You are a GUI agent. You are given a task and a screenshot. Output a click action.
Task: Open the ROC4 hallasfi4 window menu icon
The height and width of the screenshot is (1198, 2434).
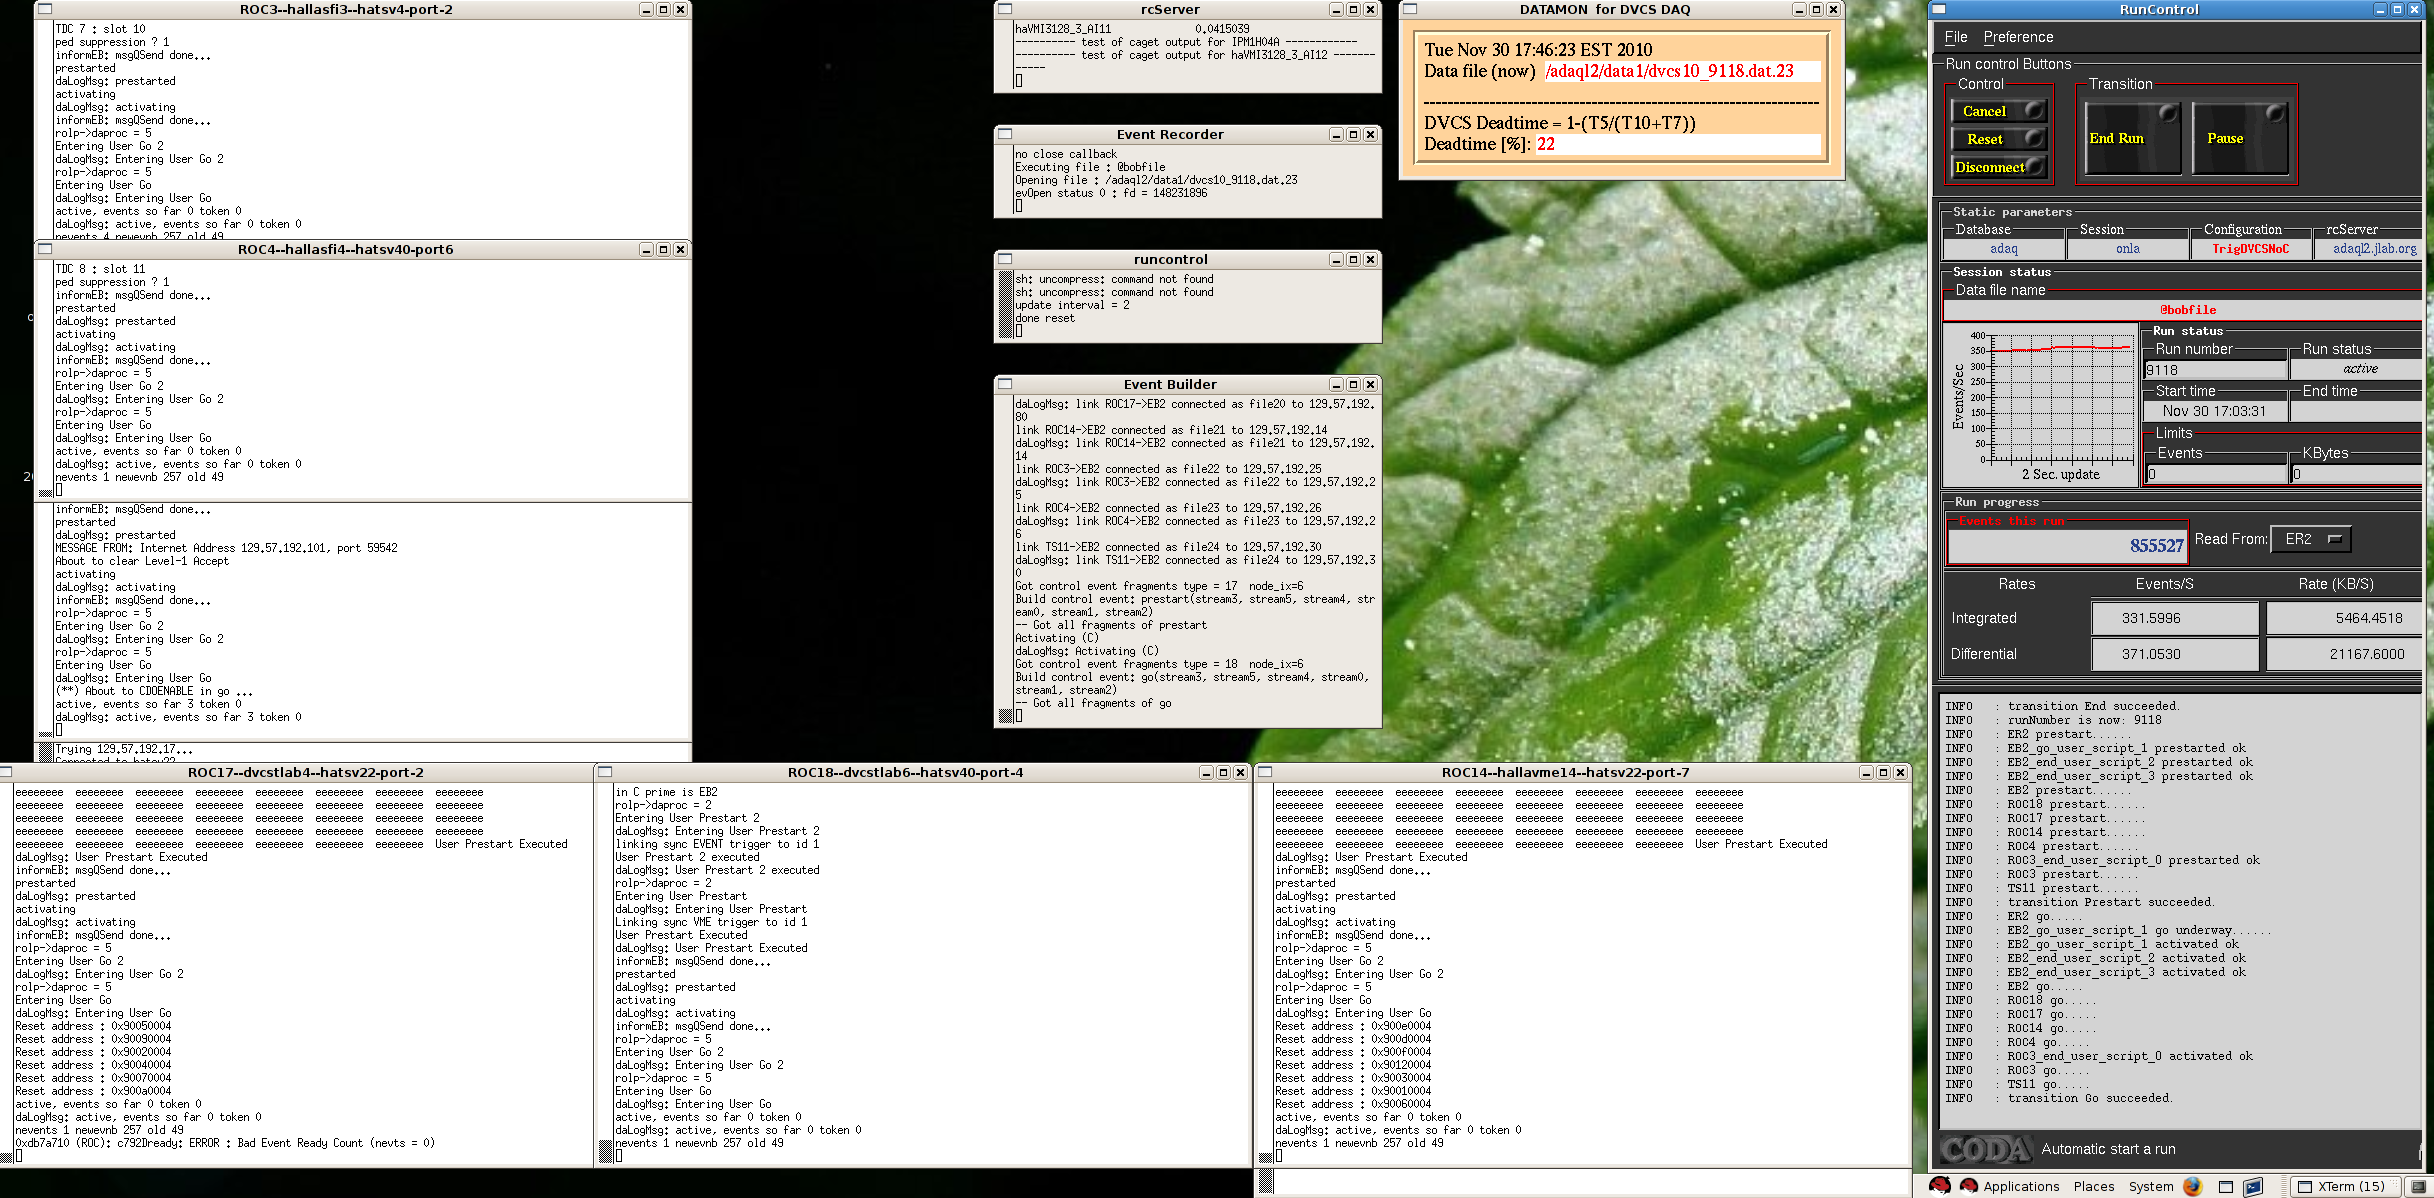[45, 249]
